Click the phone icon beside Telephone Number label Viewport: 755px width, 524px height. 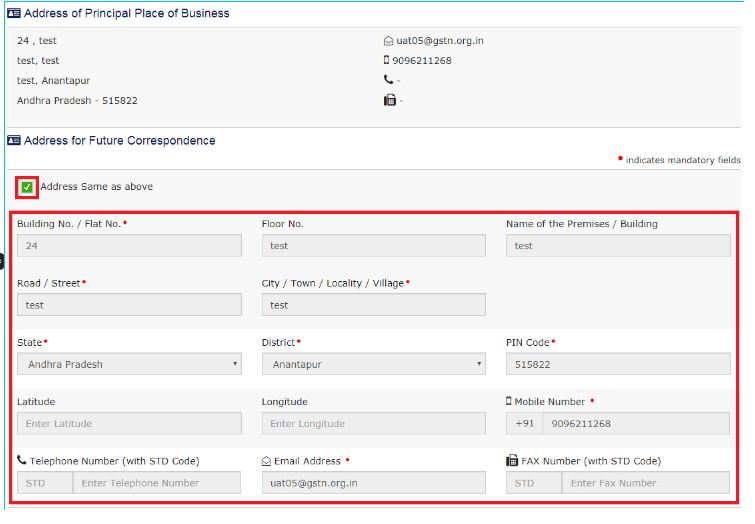click(x=22, y=461)
